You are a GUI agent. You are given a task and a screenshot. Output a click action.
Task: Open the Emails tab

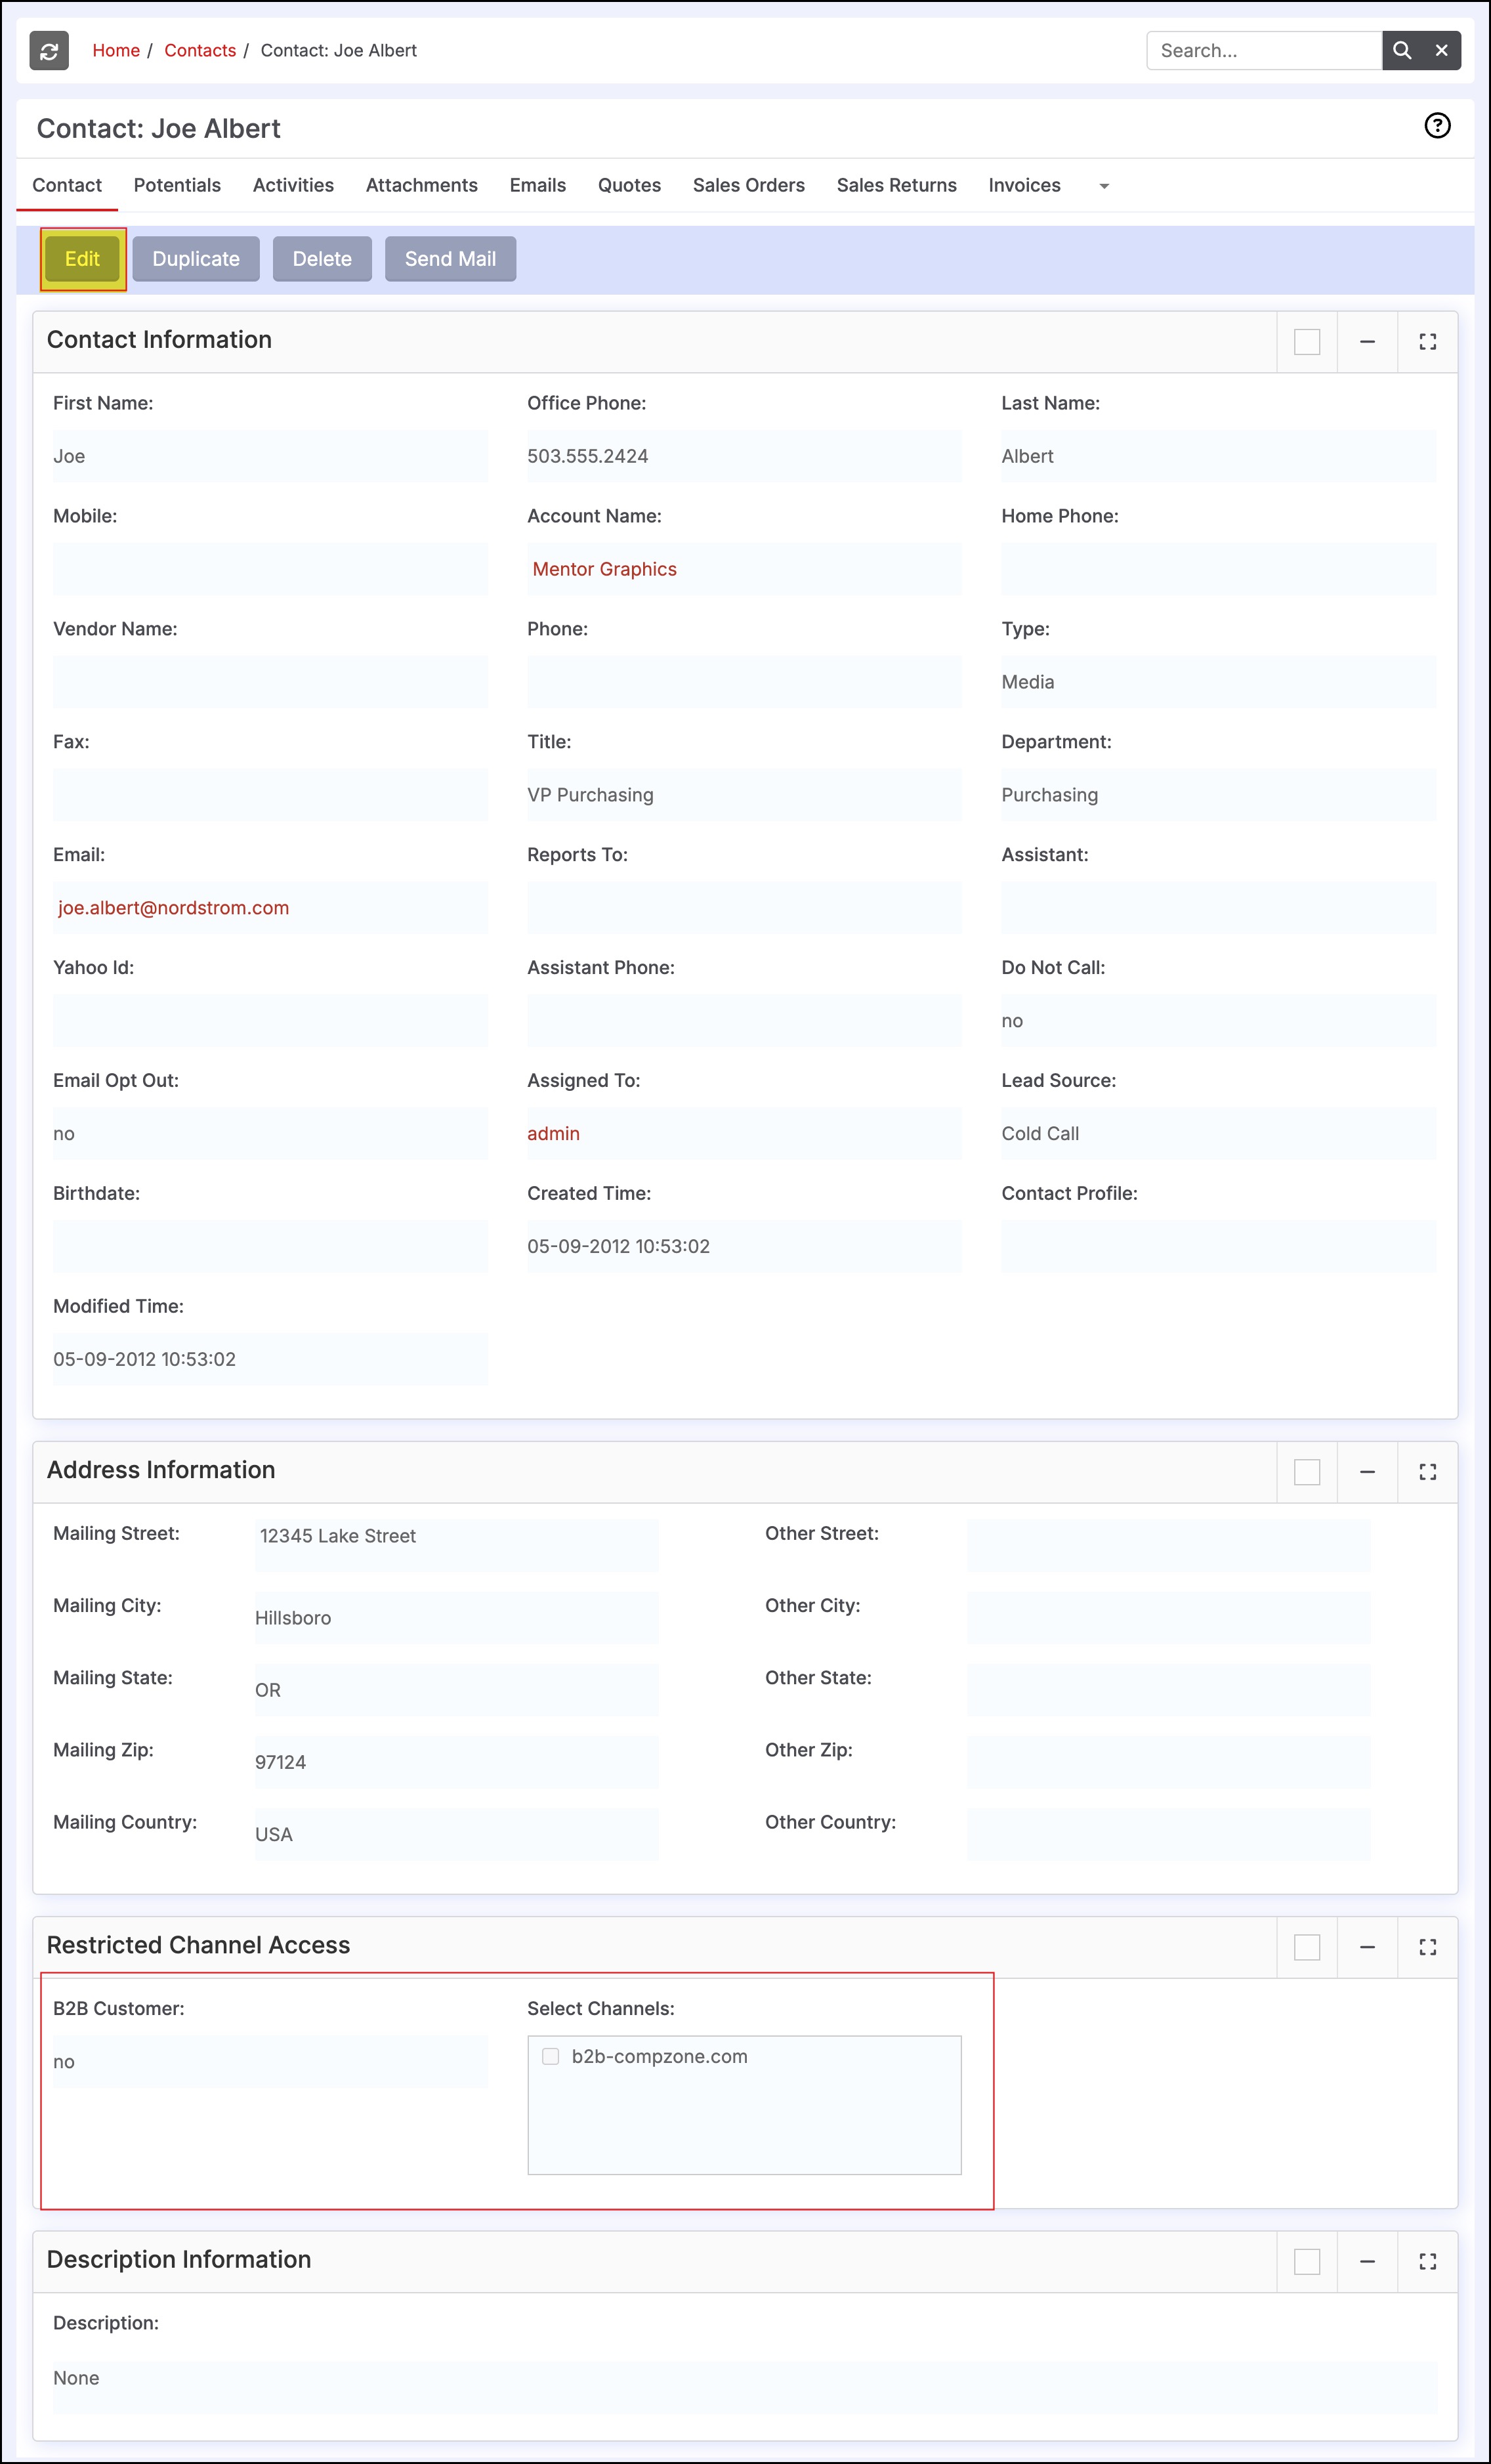(538, 185)
